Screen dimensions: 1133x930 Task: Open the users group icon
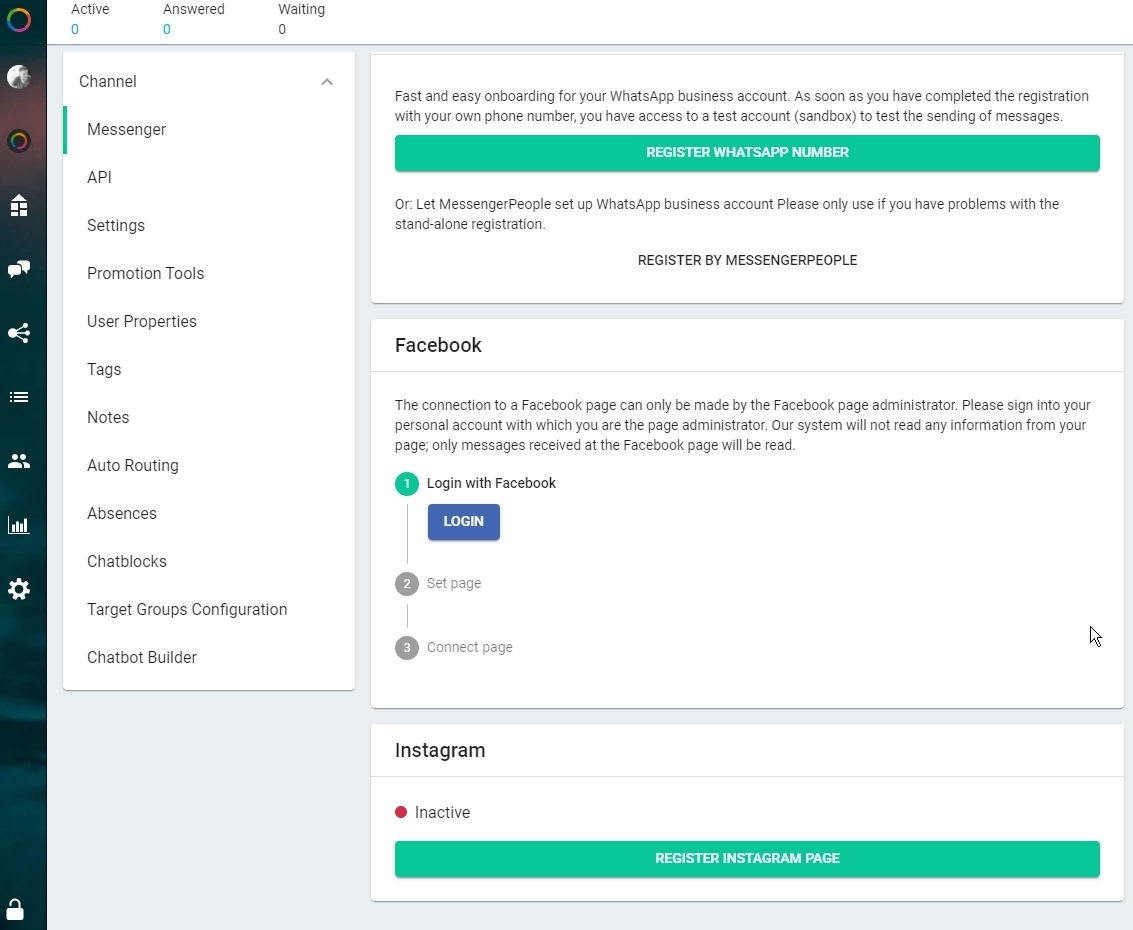click(x=19, y=461)
